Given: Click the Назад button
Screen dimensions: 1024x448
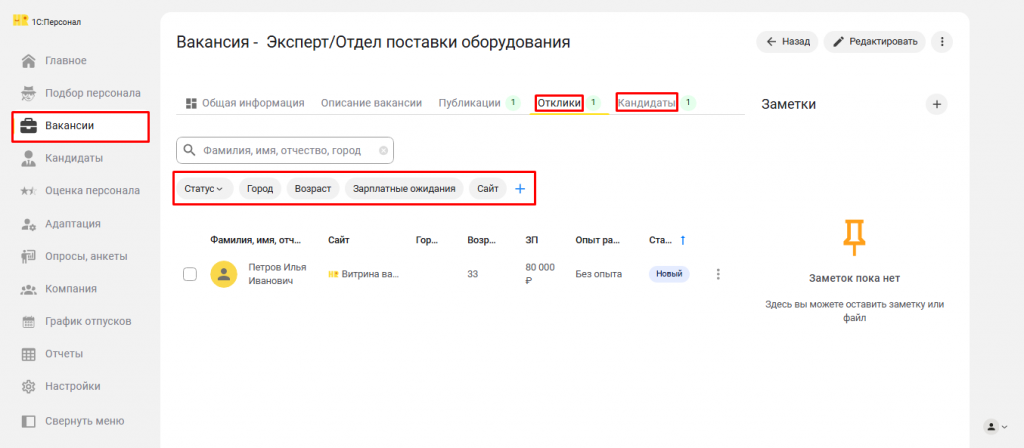Looking at the screenshot, I should tap(787, 42).
